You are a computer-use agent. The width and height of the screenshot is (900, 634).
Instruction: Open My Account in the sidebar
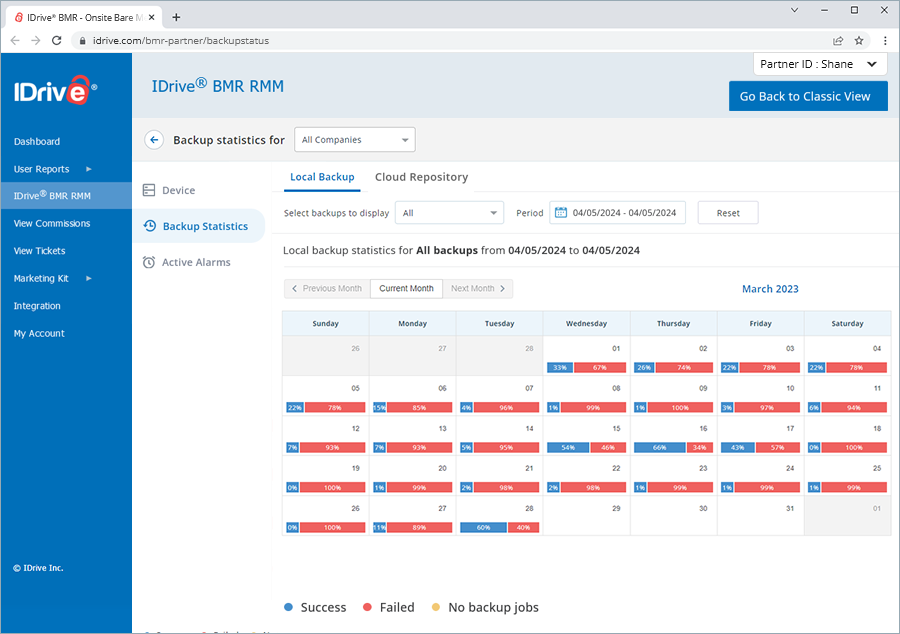click(x=39, y=334)
